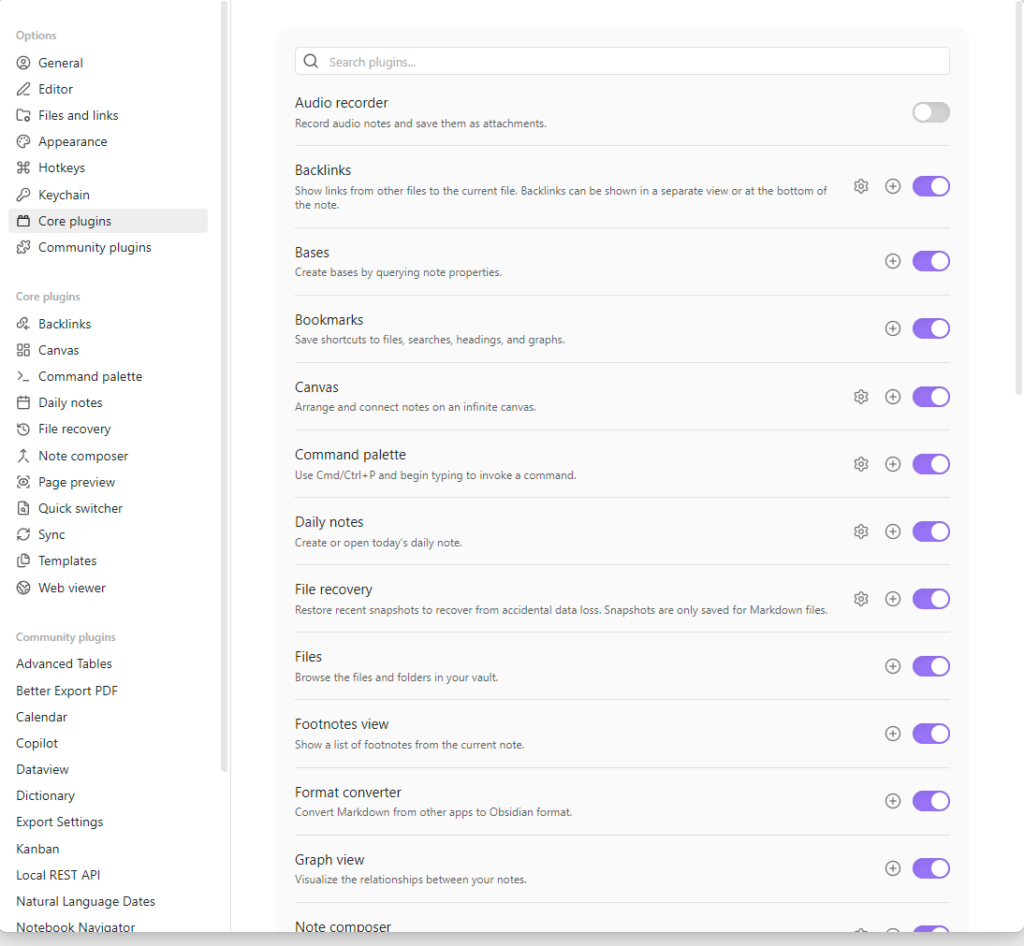1024x946 pixels.
Task: Enable the Audio recorder plugin
Action: [931, 112]
